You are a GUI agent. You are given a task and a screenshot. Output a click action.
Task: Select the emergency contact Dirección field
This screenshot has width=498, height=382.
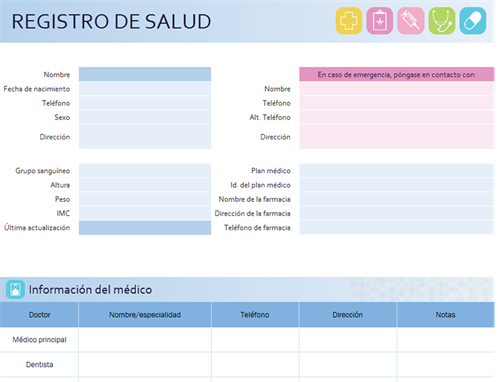396,137
